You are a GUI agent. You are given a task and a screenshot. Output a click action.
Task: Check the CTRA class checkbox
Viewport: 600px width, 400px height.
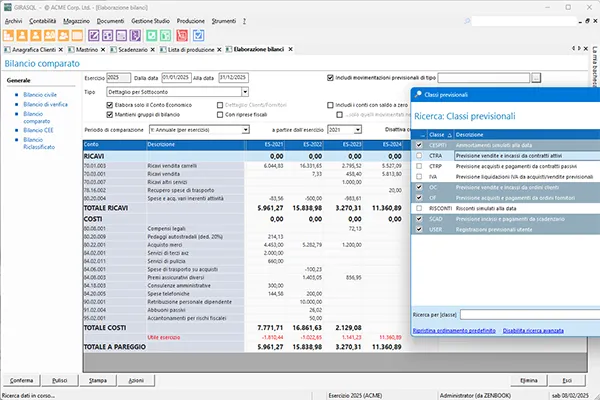click(x=419, y=156)
